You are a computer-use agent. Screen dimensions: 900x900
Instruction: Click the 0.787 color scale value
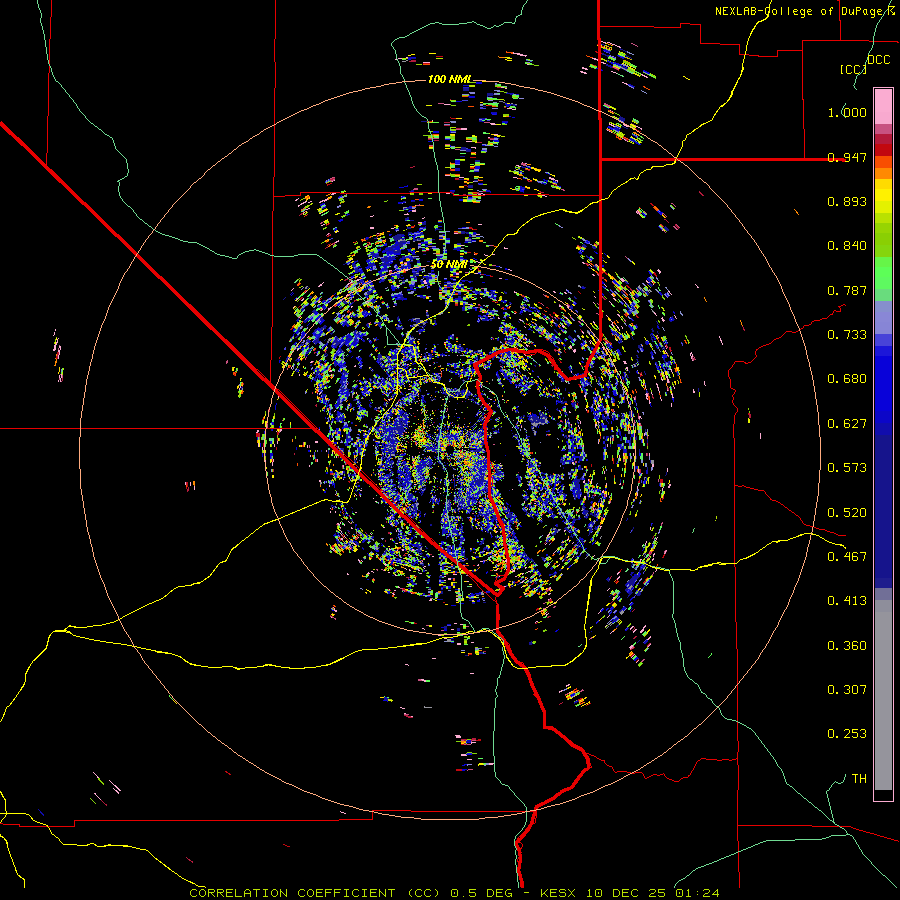tap(847, 290)
